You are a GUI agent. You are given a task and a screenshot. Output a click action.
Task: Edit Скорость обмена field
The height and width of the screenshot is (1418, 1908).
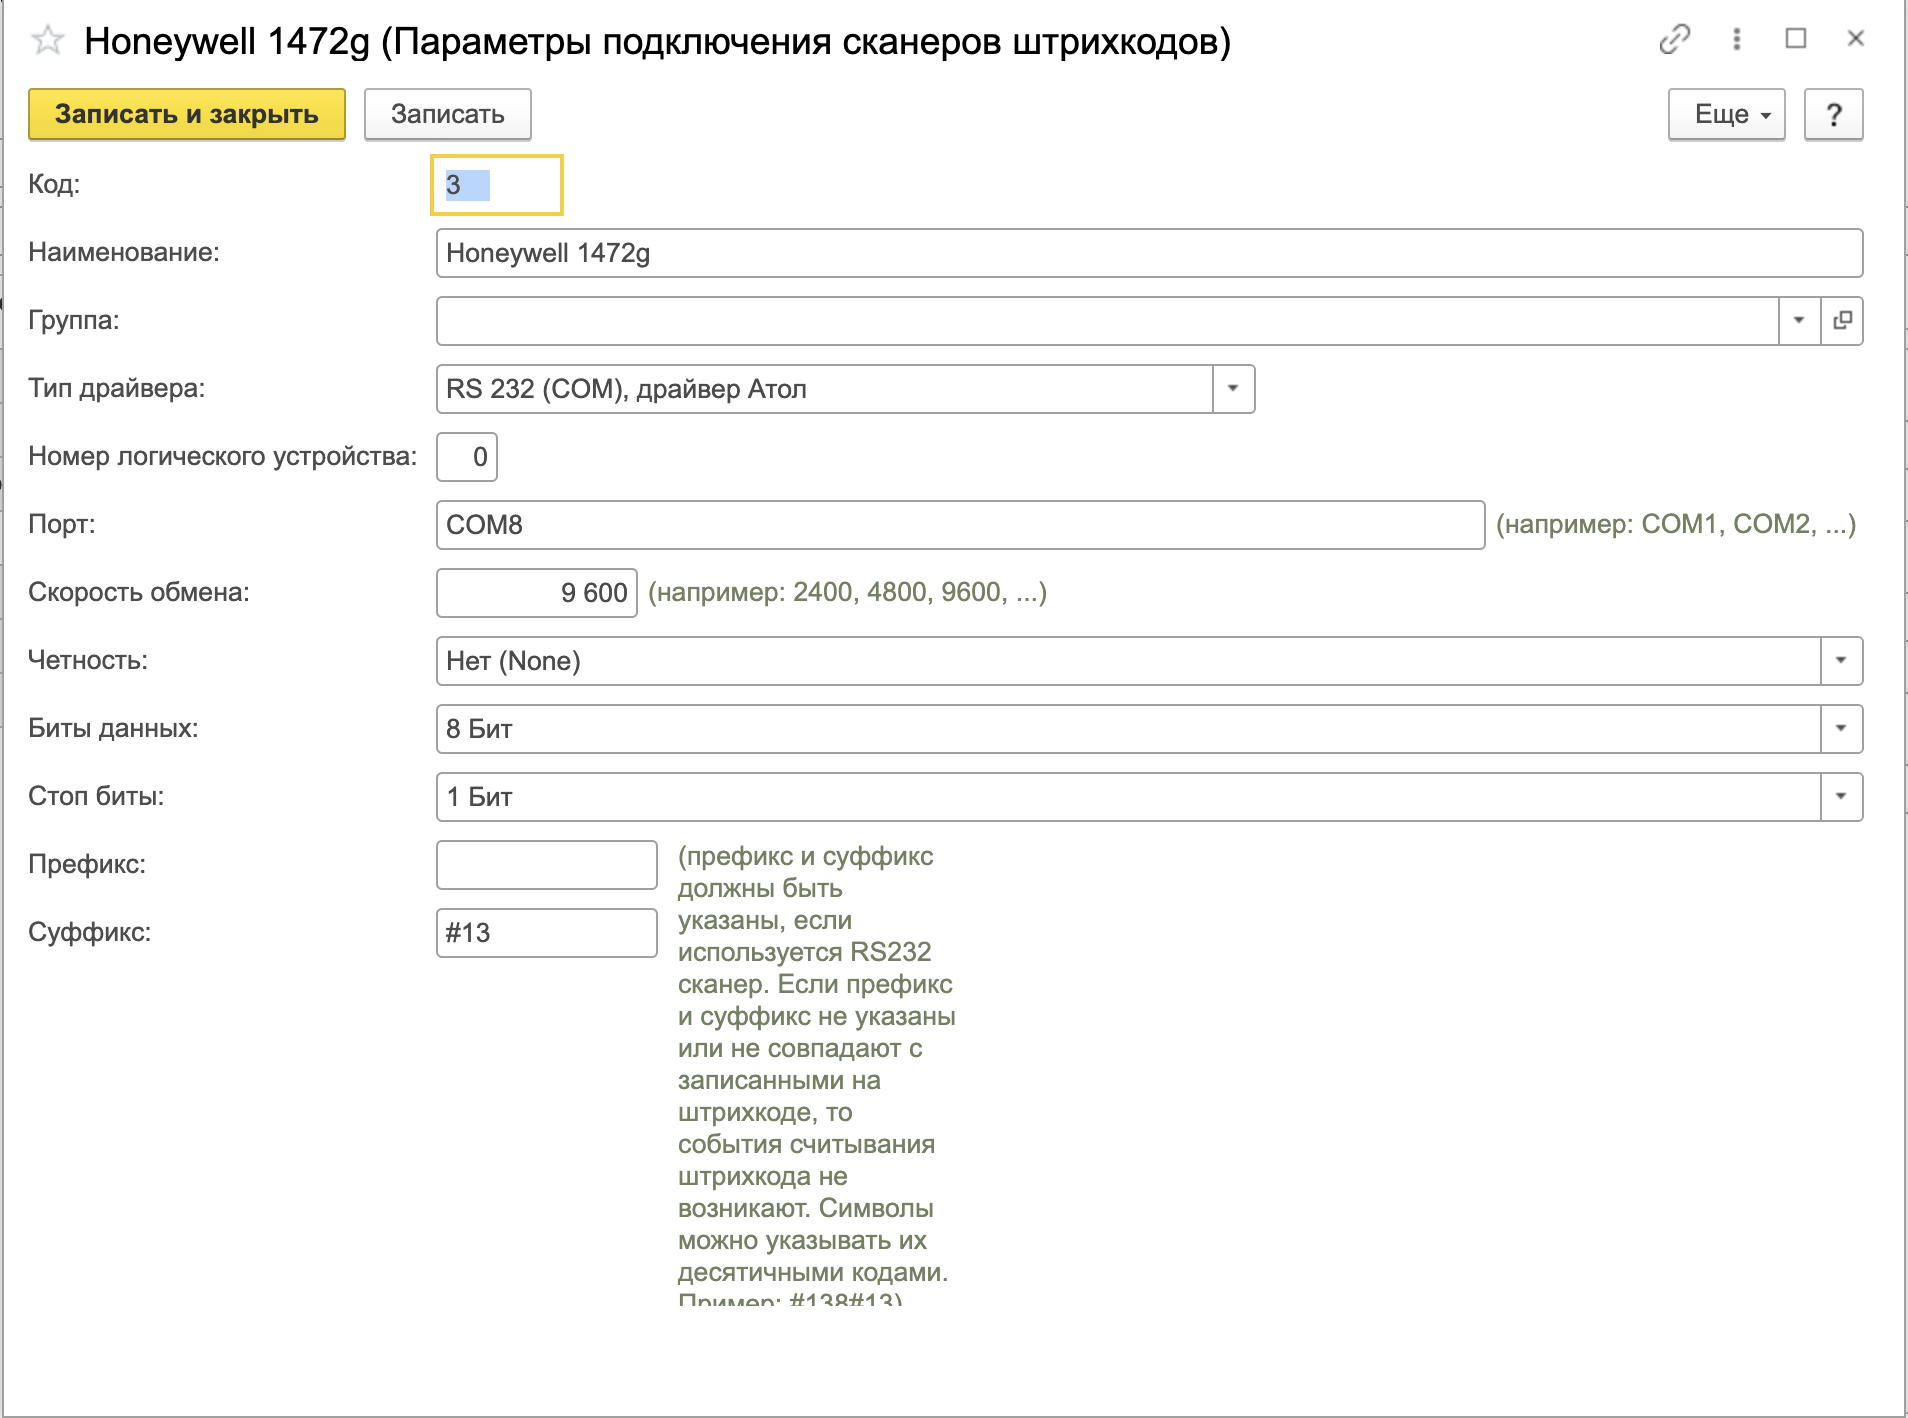pyautogui.click(x=537, y=593)
